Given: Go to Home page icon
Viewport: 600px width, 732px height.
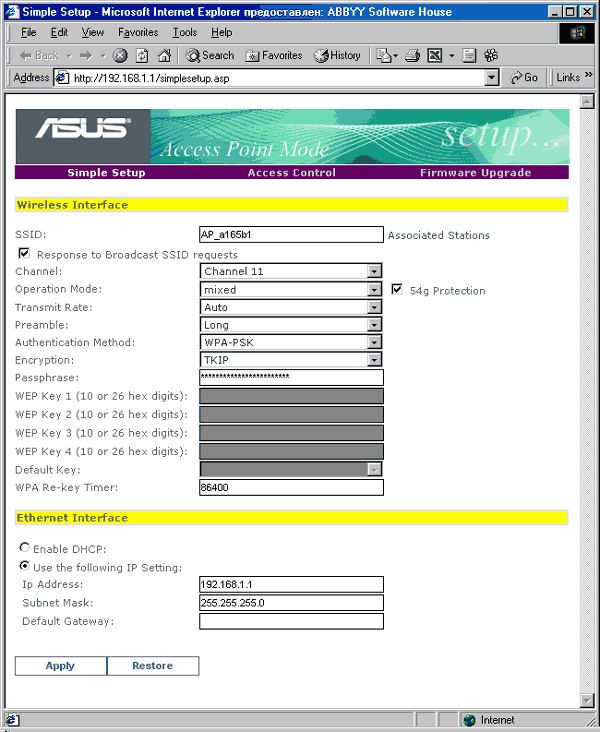Looking at the screenshot, I should [x=164, y=56].
